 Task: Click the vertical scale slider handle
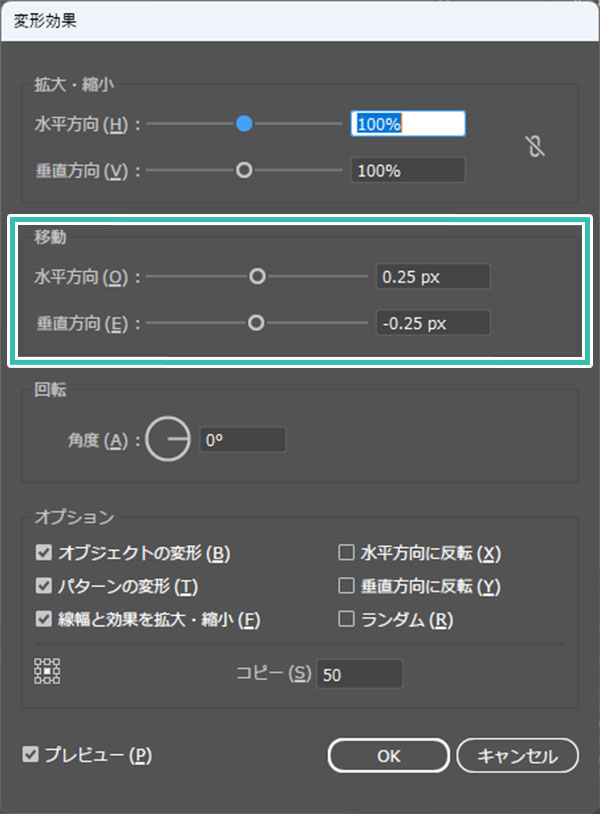[244, 170]
